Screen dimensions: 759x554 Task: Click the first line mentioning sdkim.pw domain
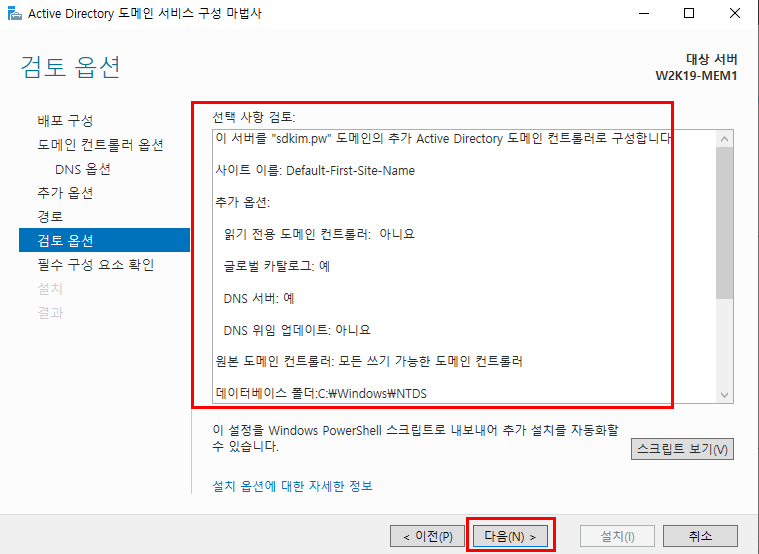pyautogui.click(x=443, y=138)
